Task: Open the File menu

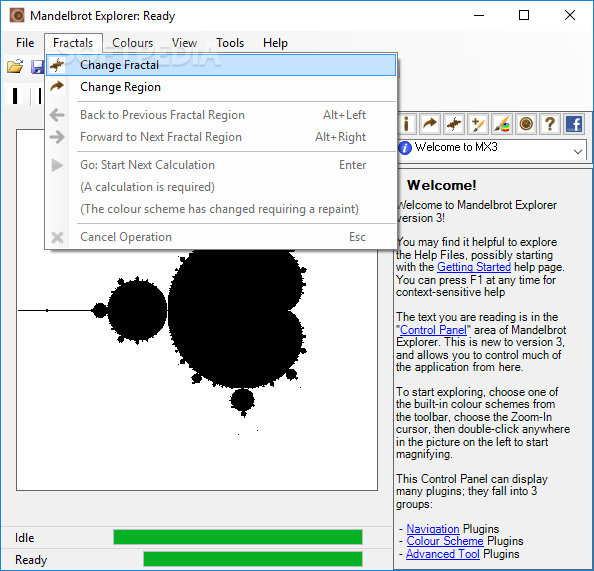Action: pos(25,43)
